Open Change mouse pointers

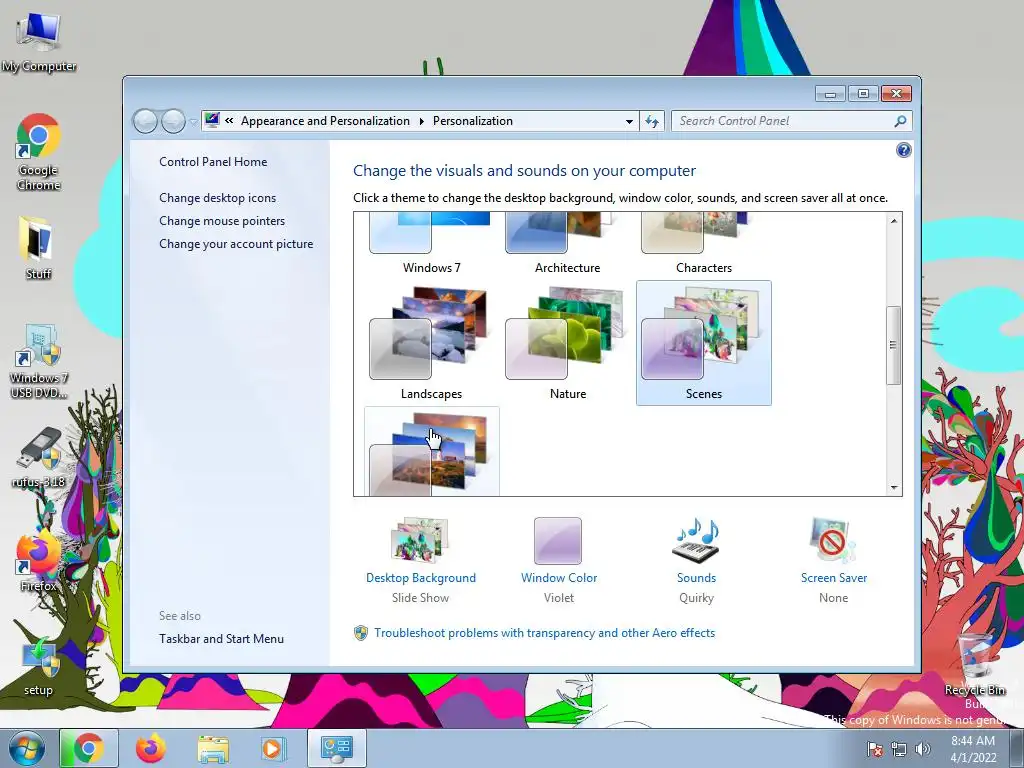click(222, 221)
